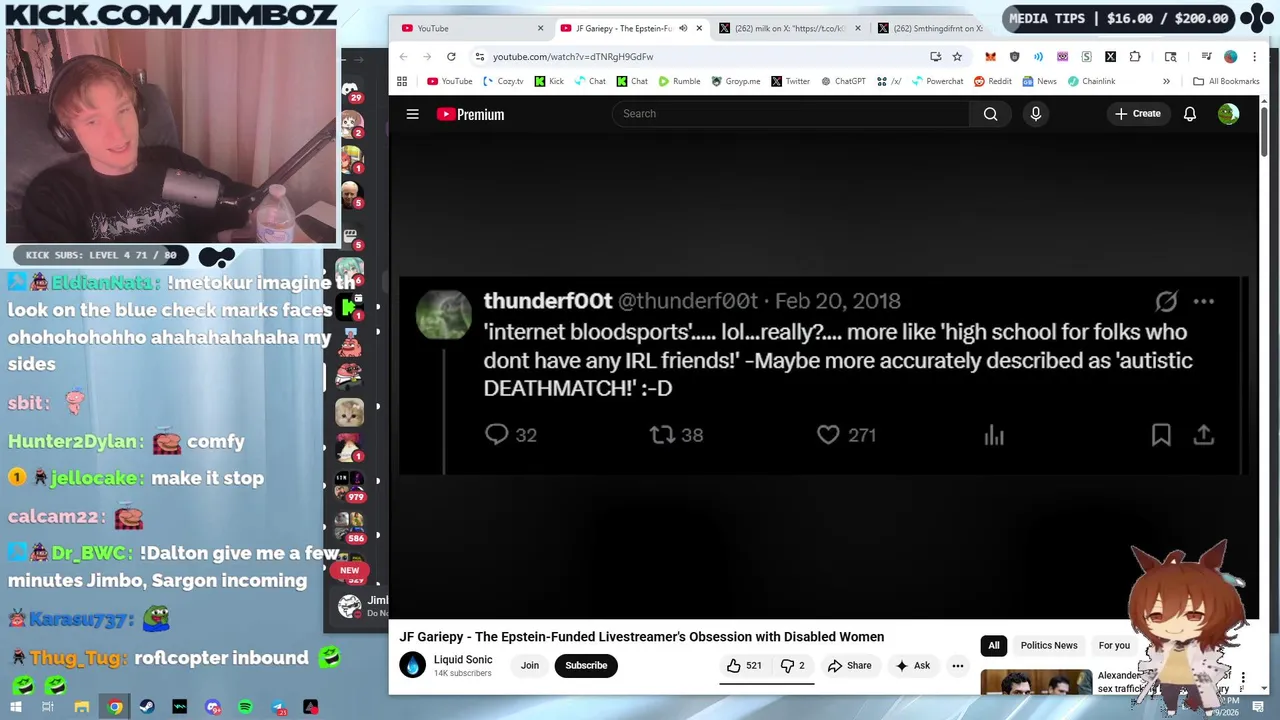Click the tweet's reply icon with 32
1280x720 pixels.
point(497,434)
